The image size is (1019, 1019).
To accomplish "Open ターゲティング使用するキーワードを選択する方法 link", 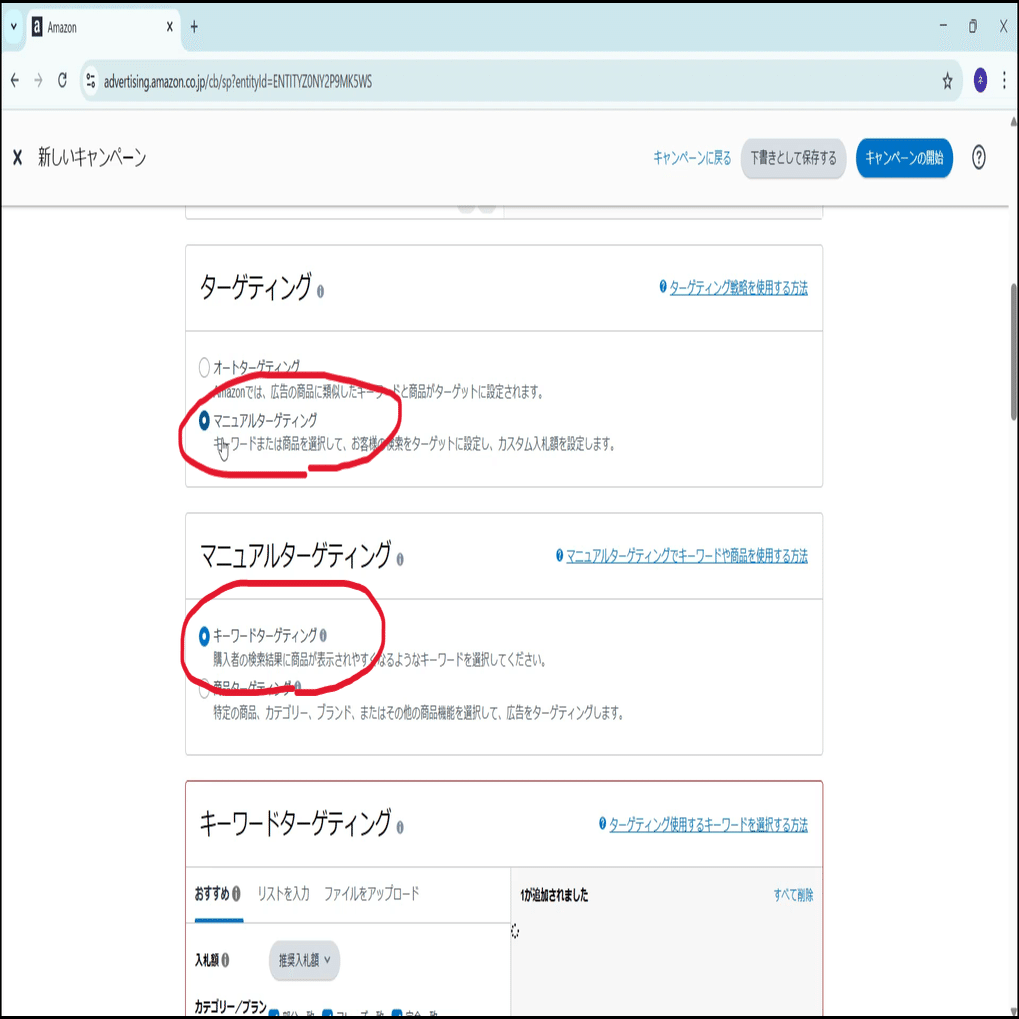I will (x=708, y=825).
